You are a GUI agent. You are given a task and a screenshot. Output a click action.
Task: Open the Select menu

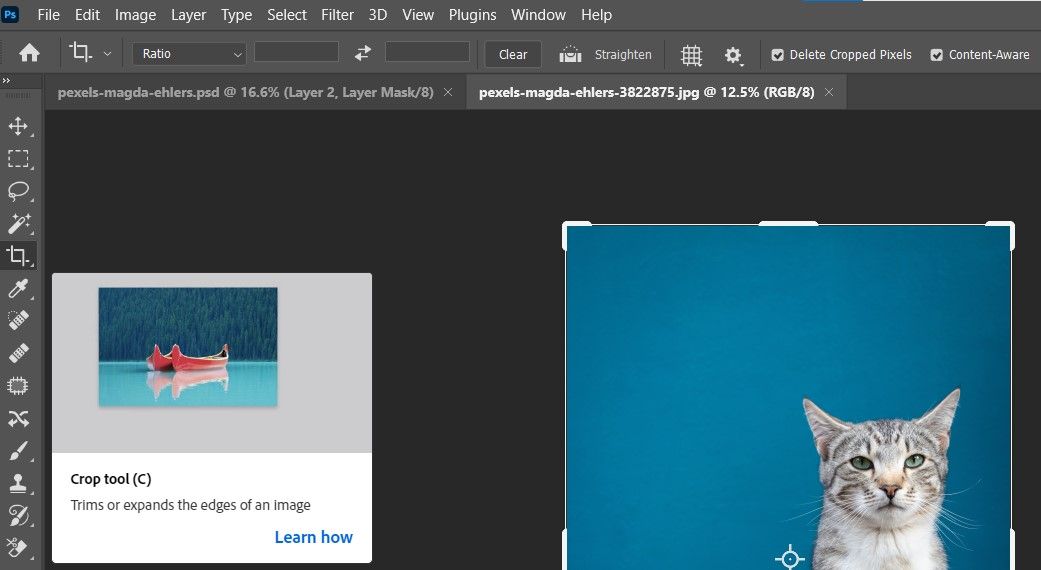[287, 15]
